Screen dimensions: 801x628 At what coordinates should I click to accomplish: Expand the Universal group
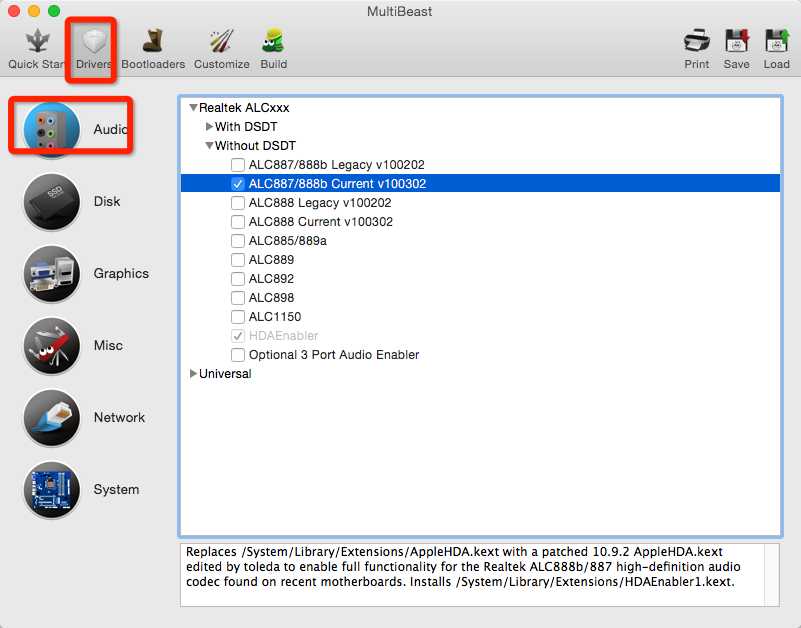pos(193,374)
